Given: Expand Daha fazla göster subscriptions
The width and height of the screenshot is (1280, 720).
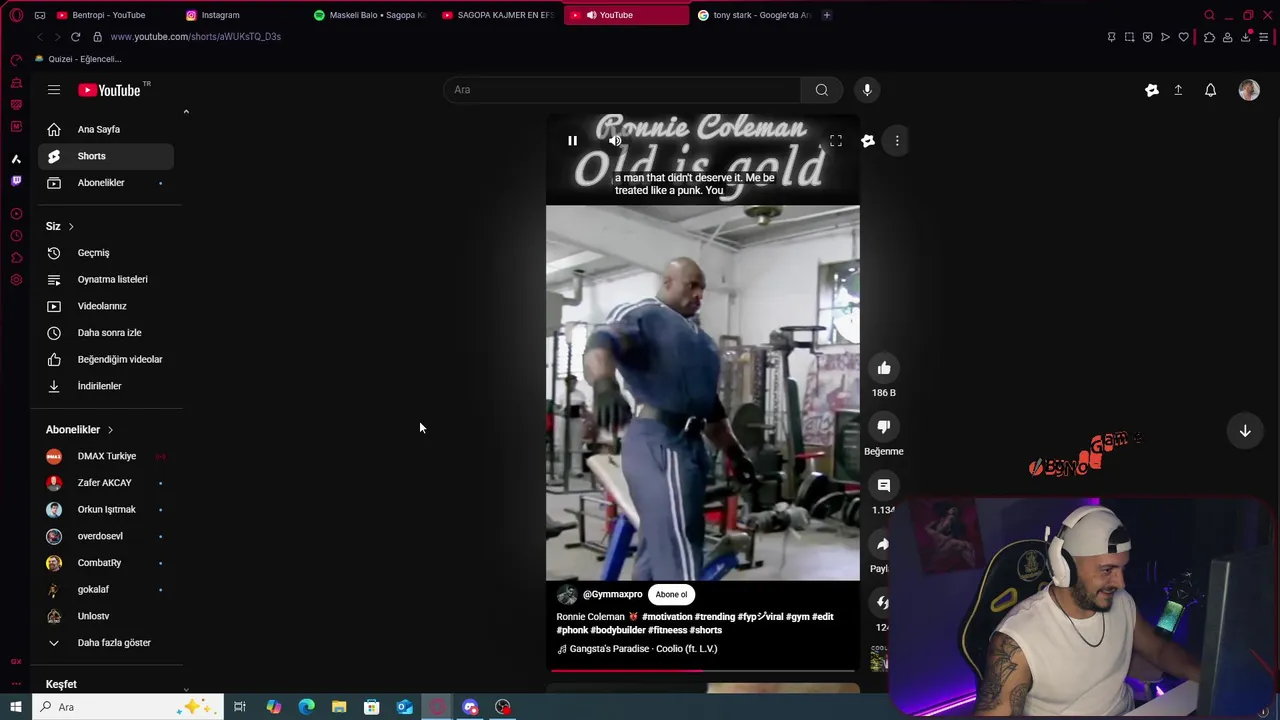Looking at the screenshot, I should (106, 643).
